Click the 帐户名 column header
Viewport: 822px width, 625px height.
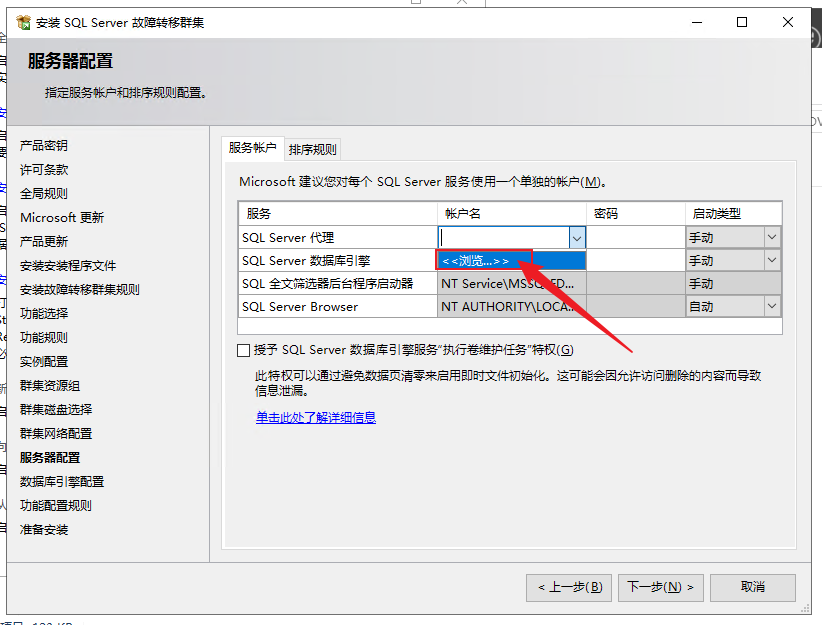(x=512, y=214)
